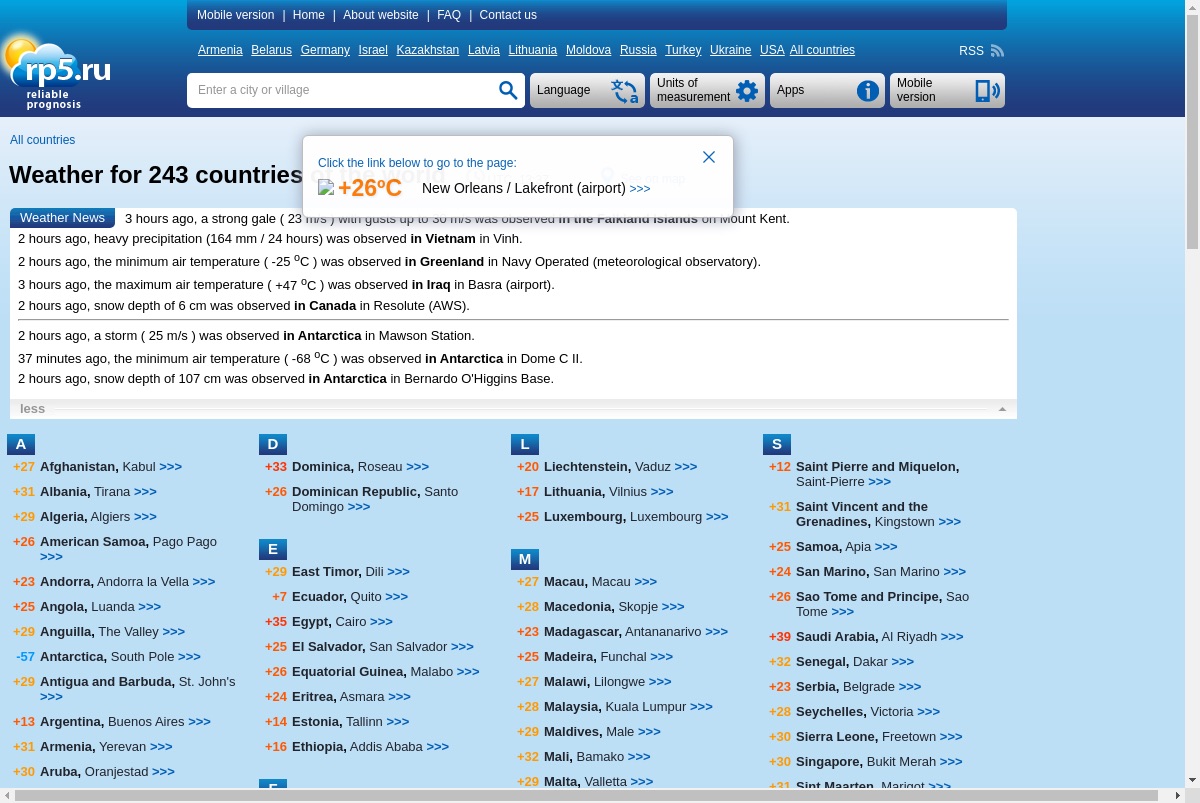Open Afghanistan, Kabul forecast arrows
The width and height of the screenshot is (1200, 803).
(170, 467)
